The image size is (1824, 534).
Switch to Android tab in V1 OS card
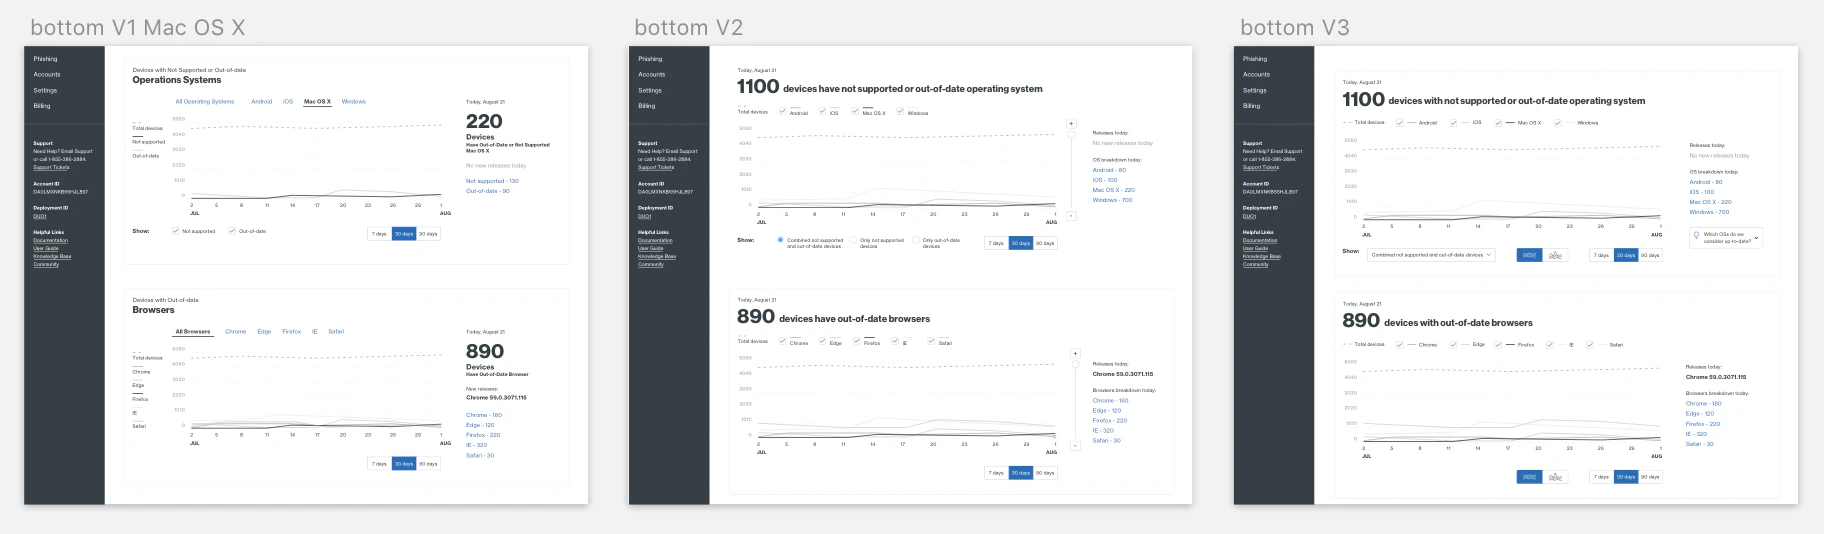[262, 101]
